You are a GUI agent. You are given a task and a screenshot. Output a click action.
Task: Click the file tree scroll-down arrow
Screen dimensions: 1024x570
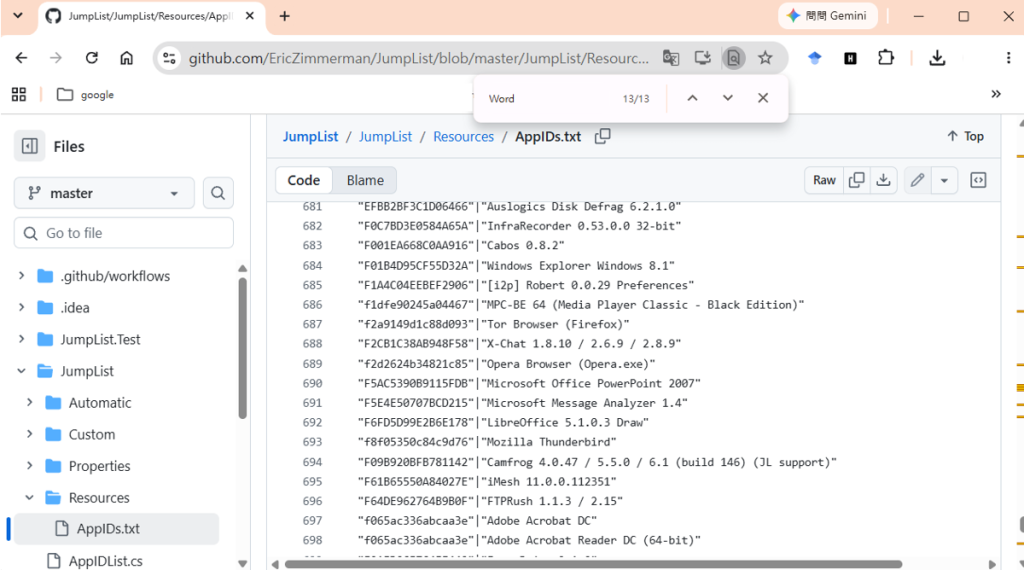[242, 563]
